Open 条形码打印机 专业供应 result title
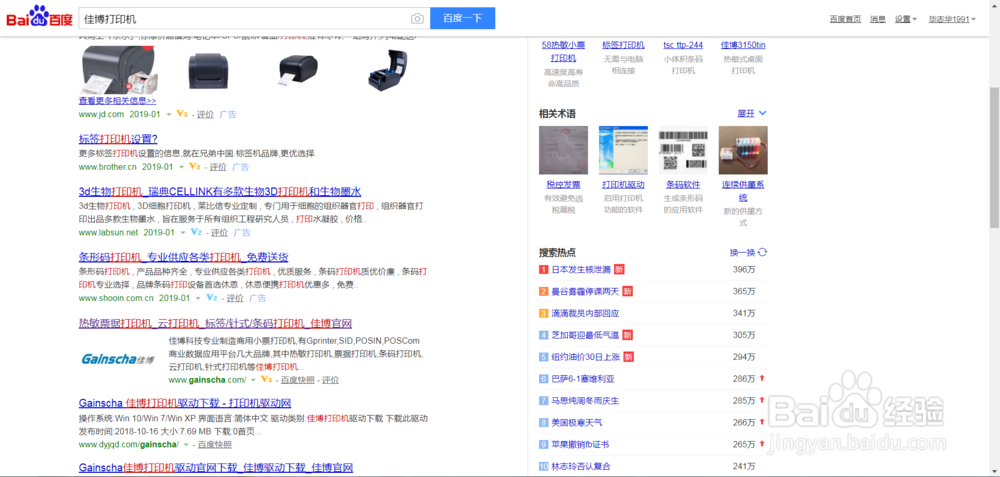 (184, 258)
